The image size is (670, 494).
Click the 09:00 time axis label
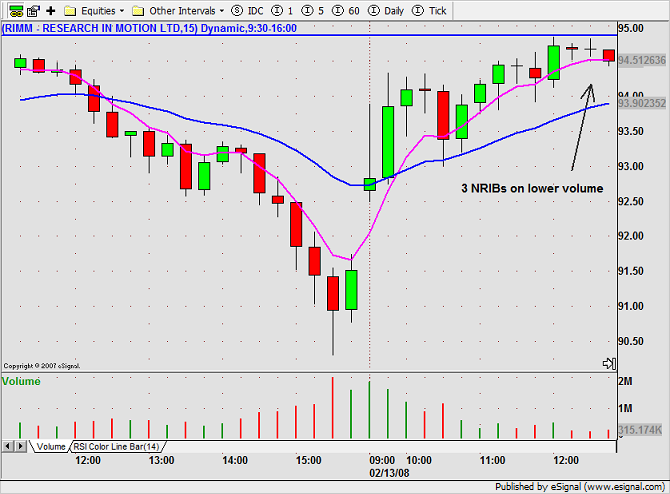coord(382,460)
